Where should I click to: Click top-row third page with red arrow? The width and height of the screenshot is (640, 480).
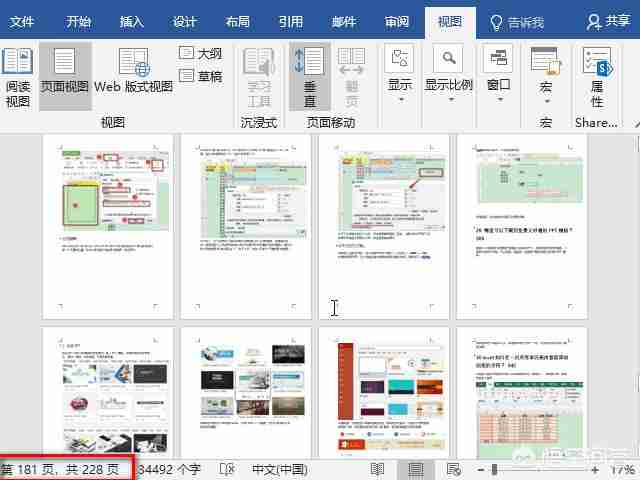[384, 227]
